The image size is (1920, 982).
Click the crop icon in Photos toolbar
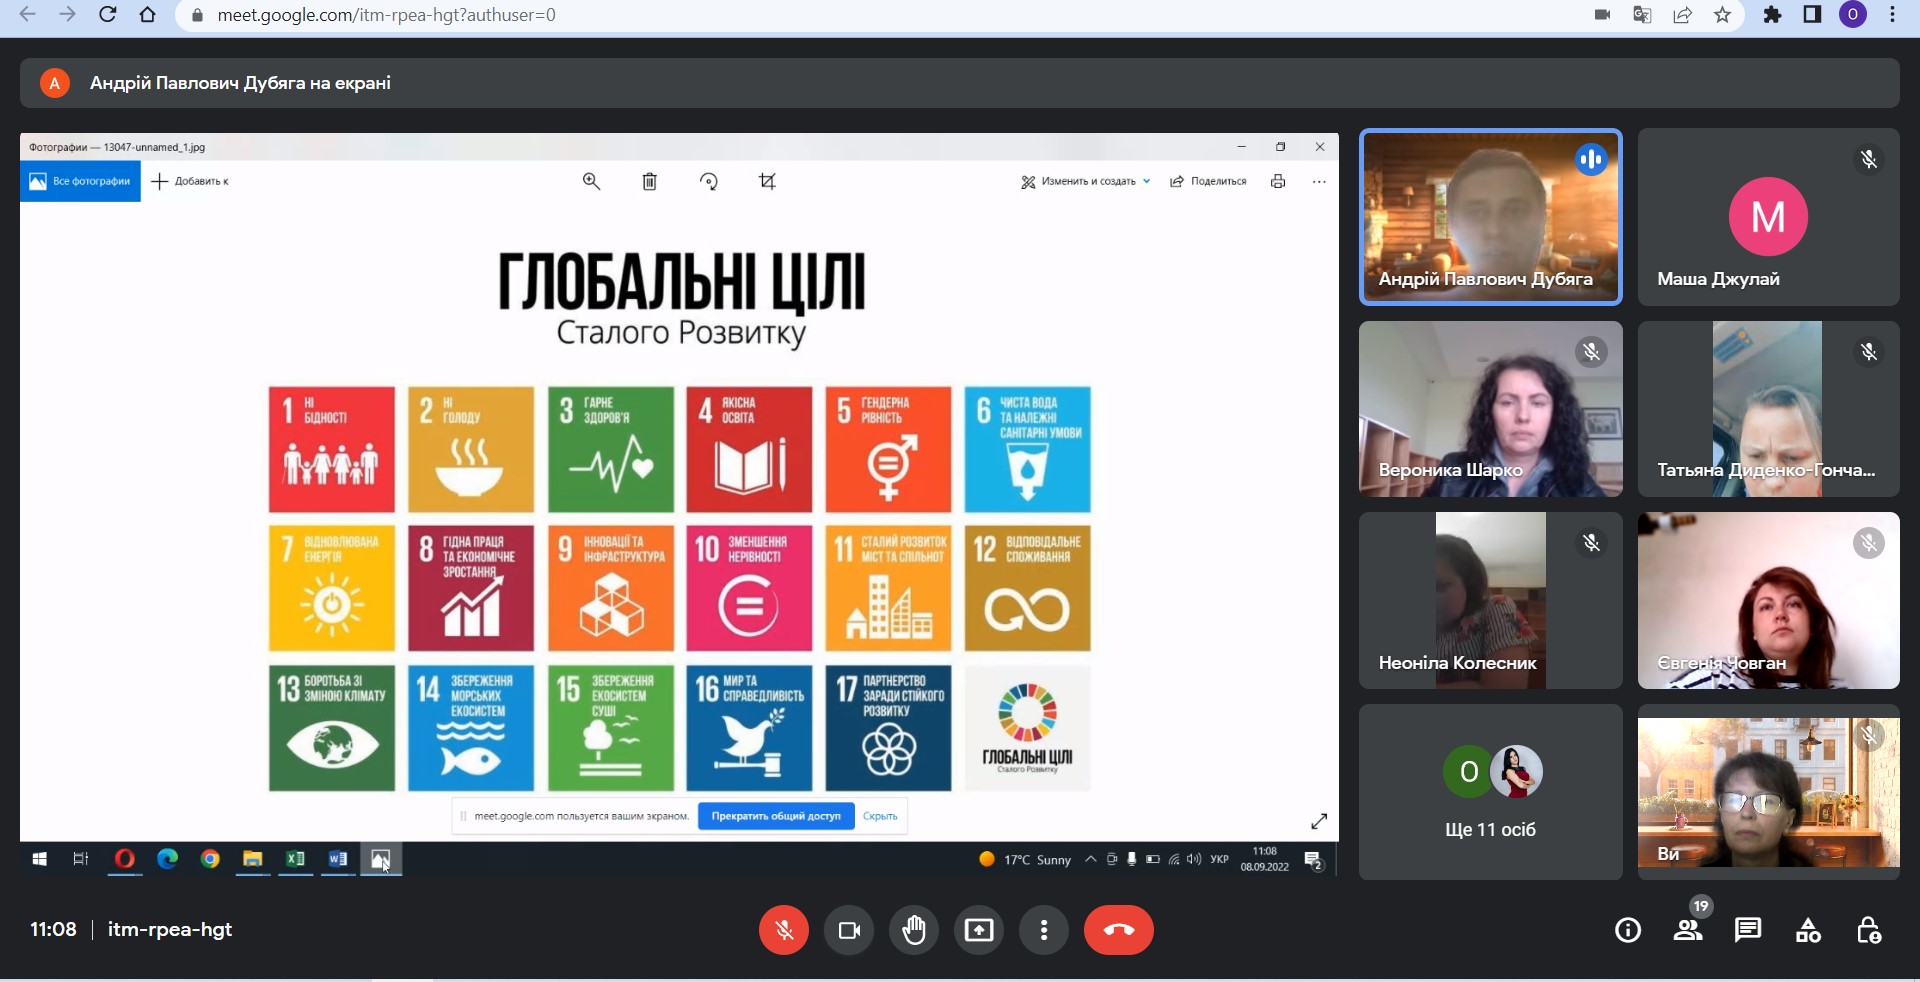pos(767,181)
